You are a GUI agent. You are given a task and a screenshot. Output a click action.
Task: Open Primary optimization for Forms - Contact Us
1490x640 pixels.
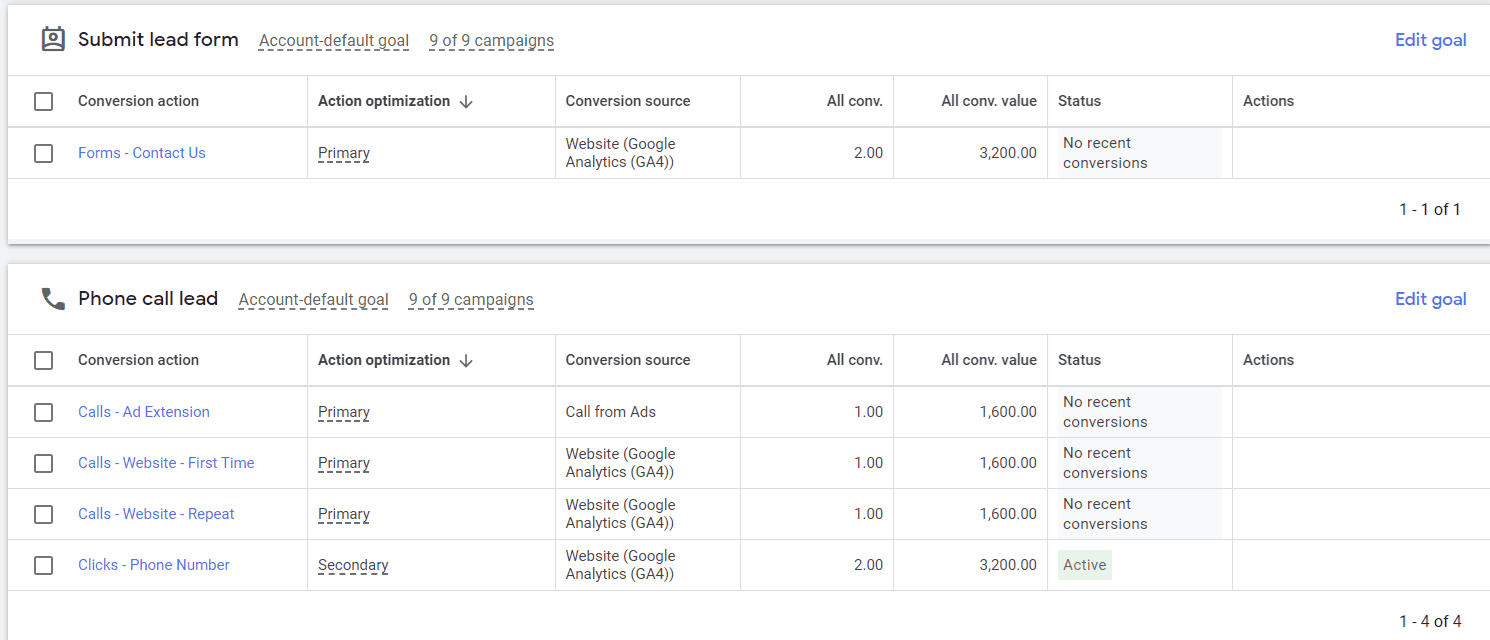pos(344,153)
